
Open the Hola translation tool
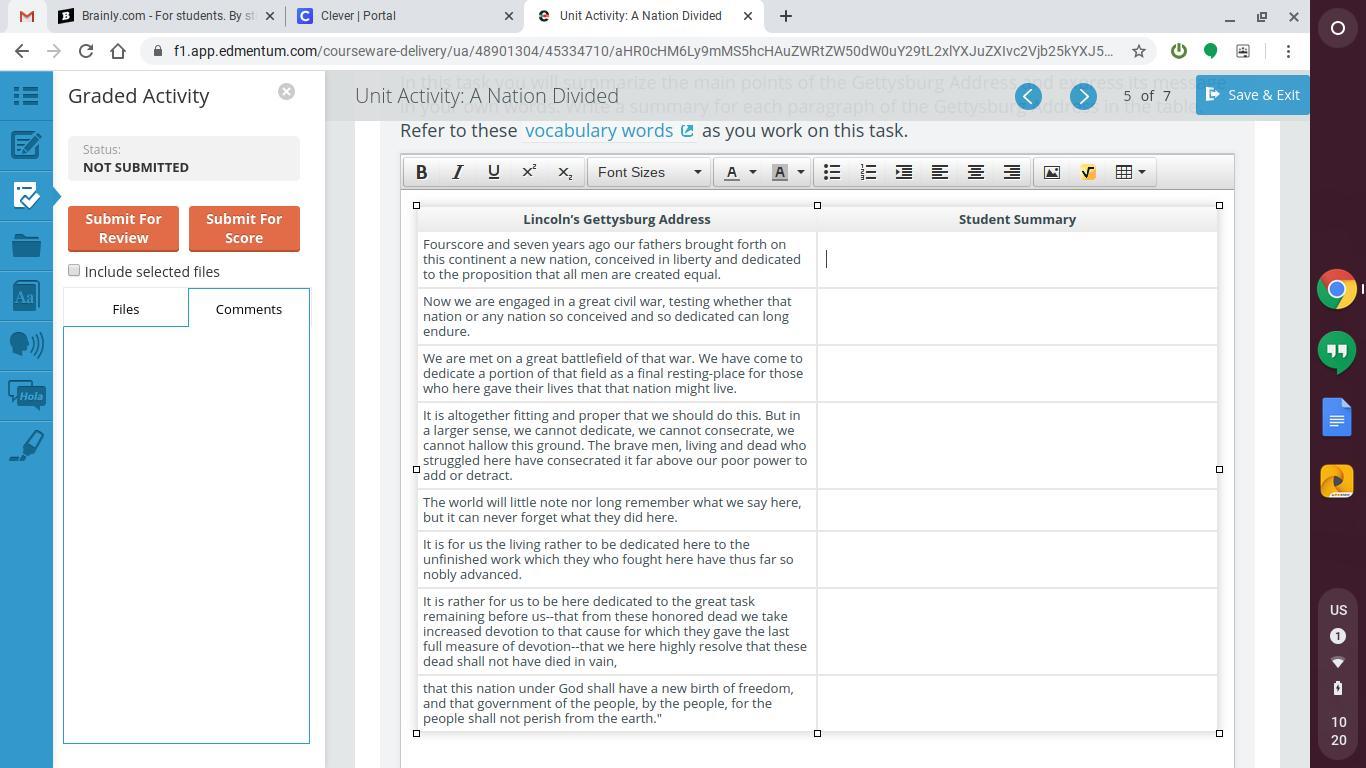(x=26, y=395)
